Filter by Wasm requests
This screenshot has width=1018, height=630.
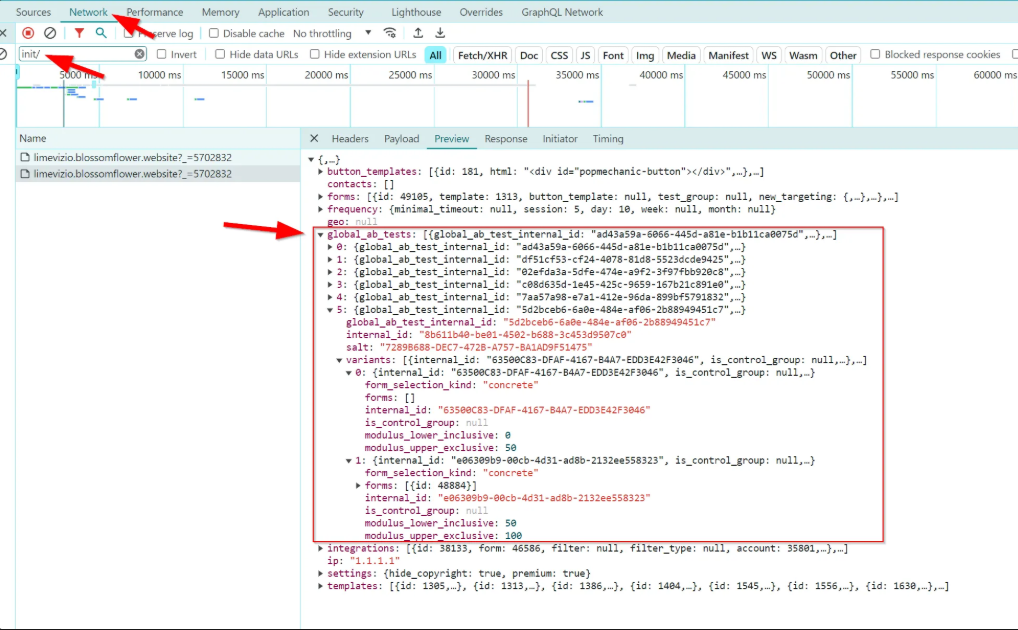(803, 55)
